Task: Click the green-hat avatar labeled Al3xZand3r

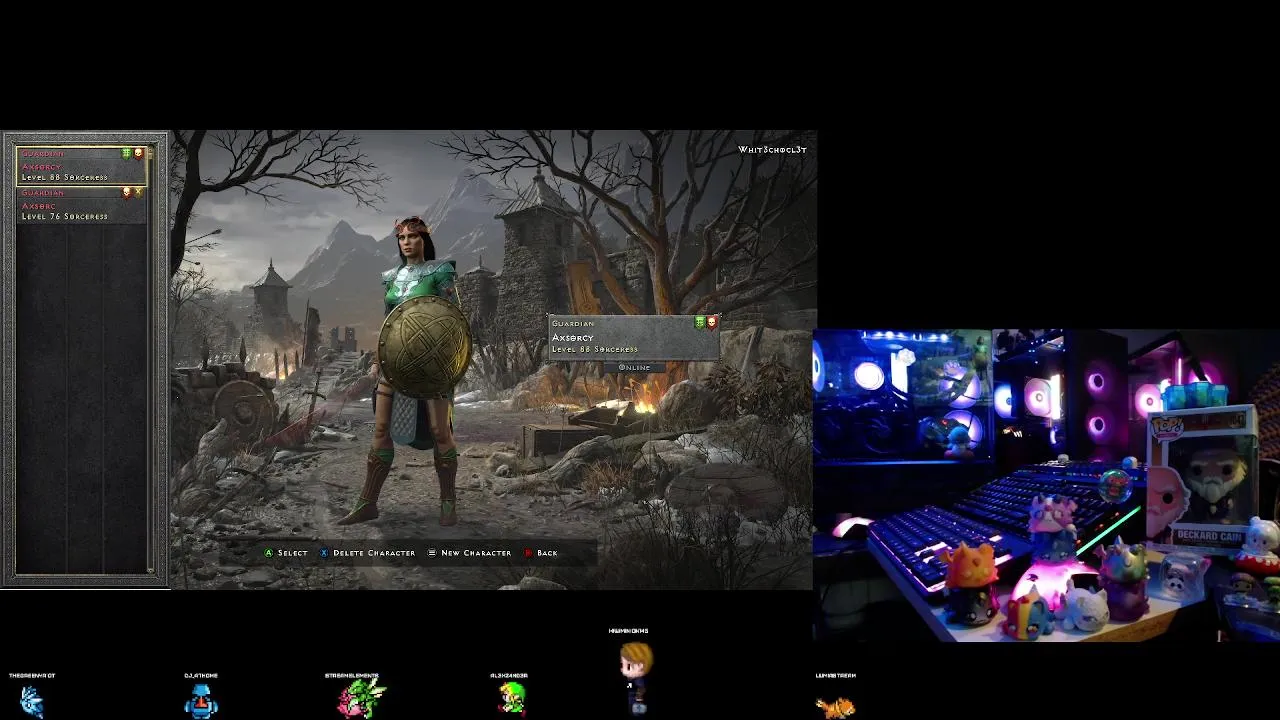Action: pos(512,698)
